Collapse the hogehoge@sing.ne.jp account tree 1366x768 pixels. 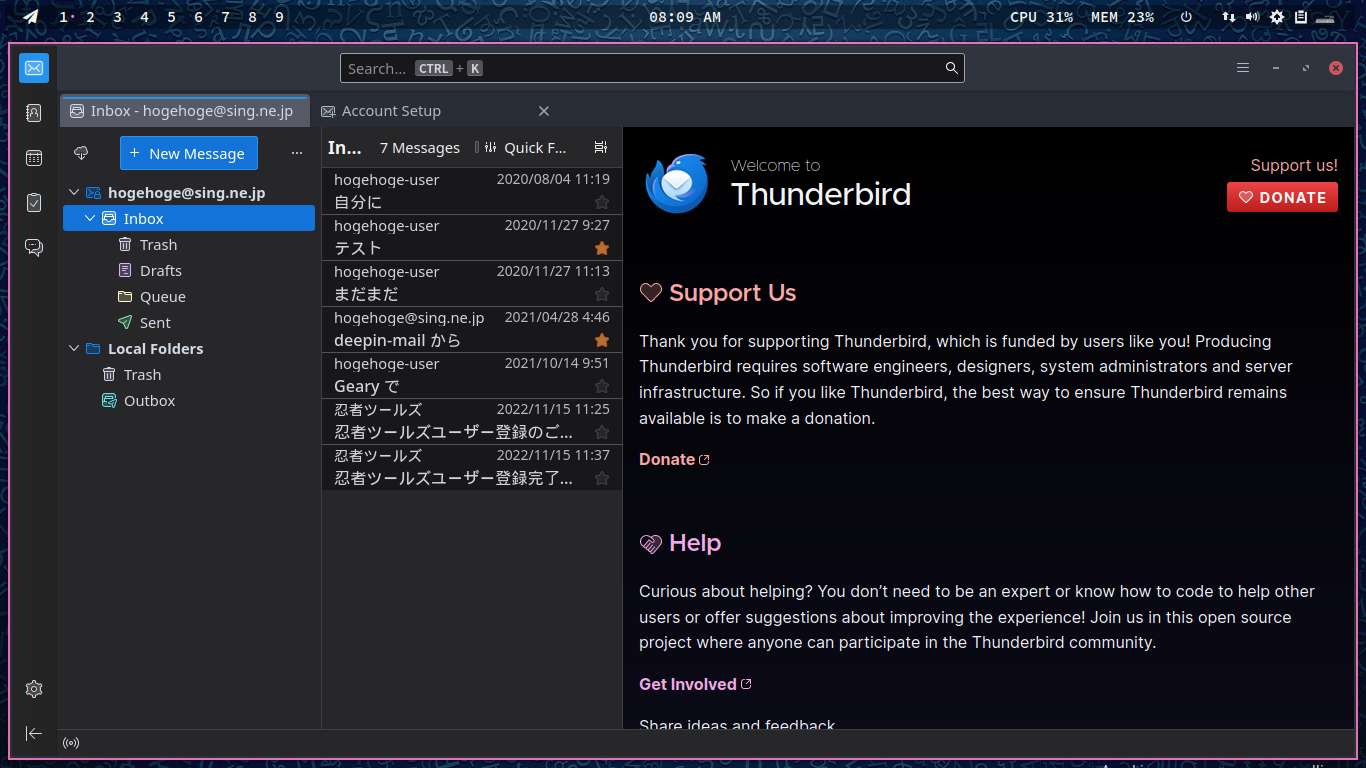pyautogui.click(x=74, y=192)
